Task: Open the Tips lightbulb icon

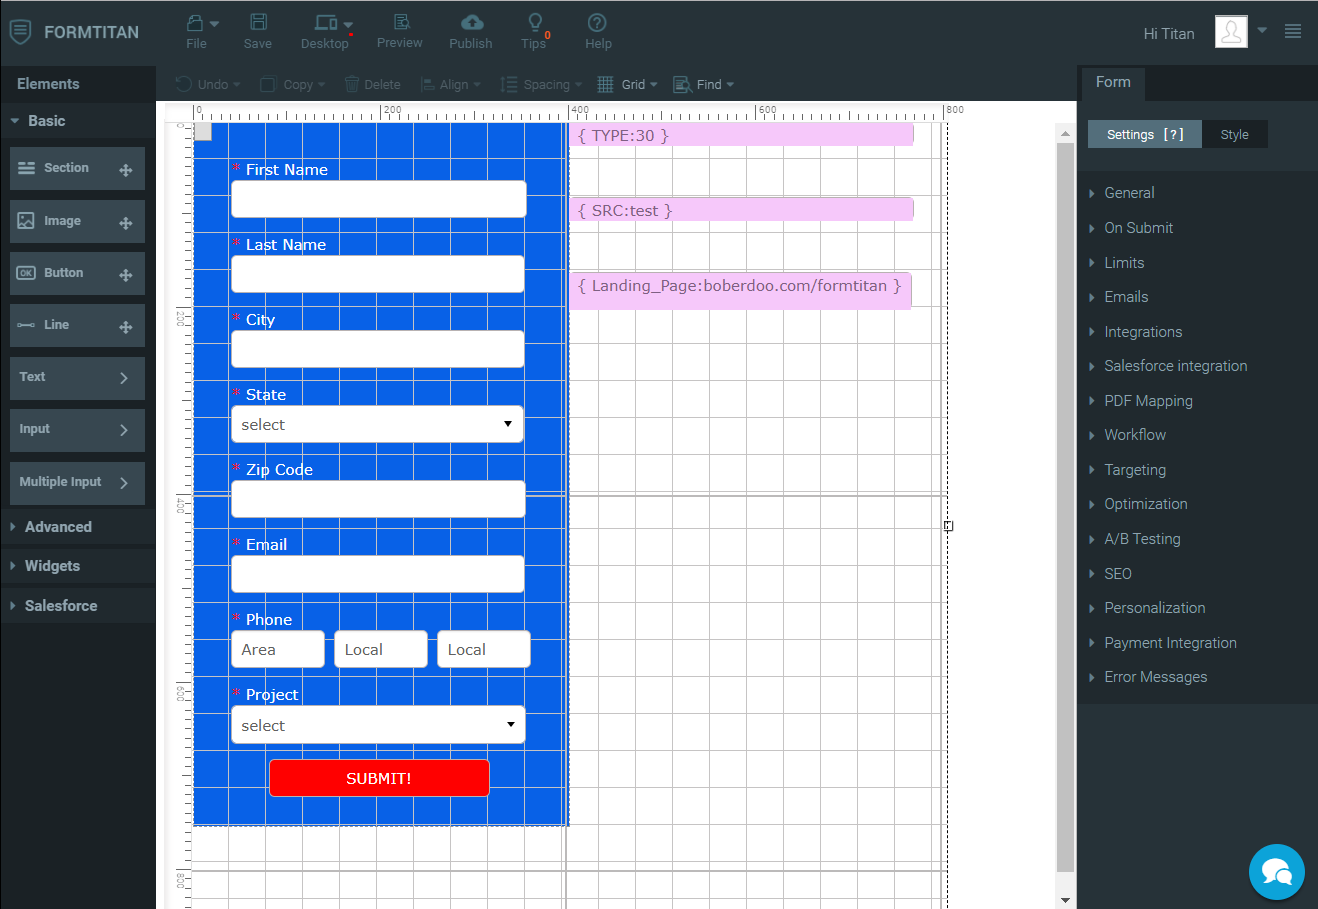Action: click(535, 23)
